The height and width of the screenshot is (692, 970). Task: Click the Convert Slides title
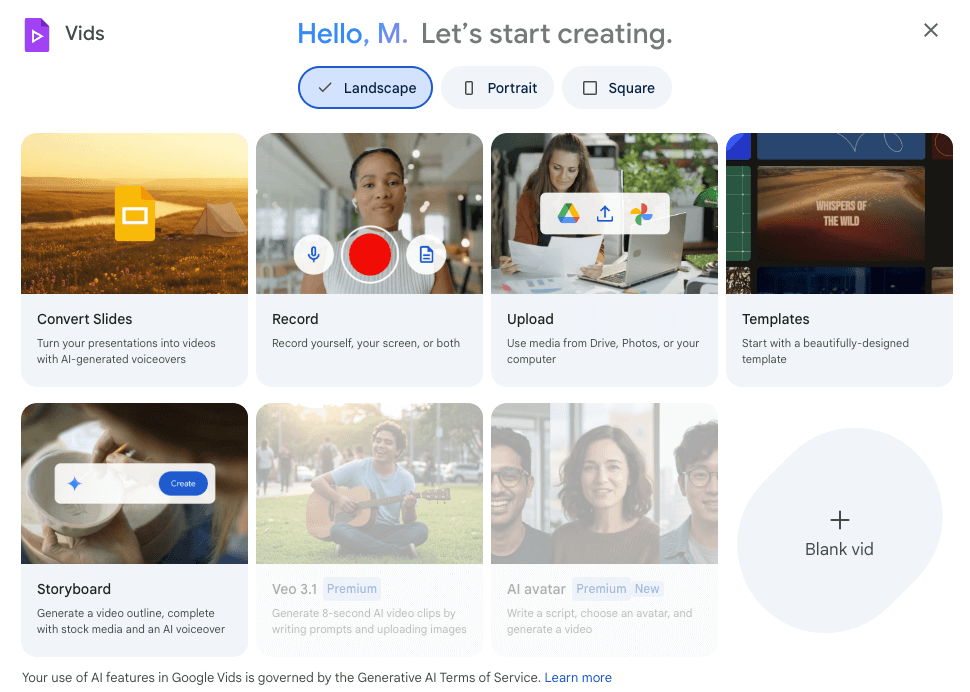[x=85, y=319]
